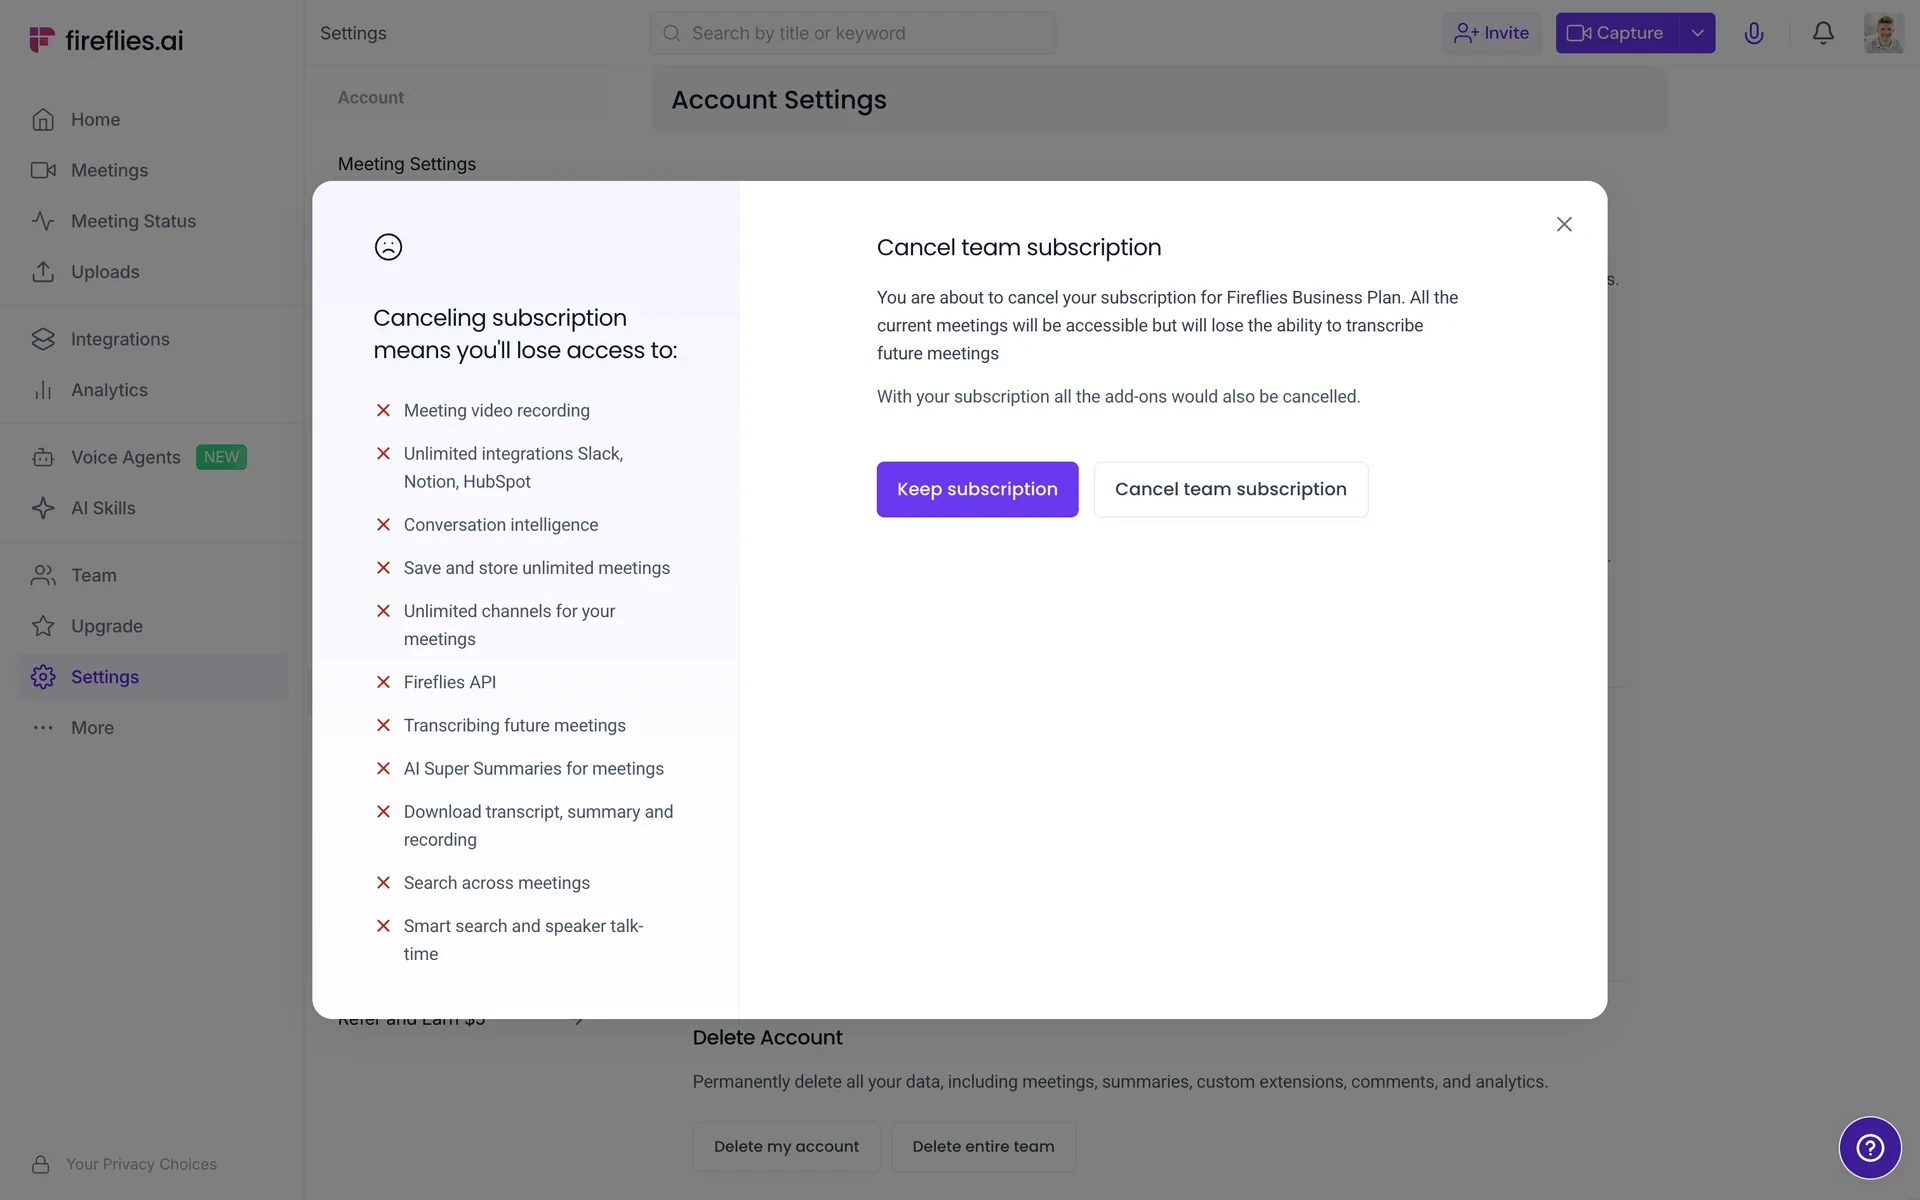Click the Capture button
This screenshot has height=1200, width=1920.
1616,33
